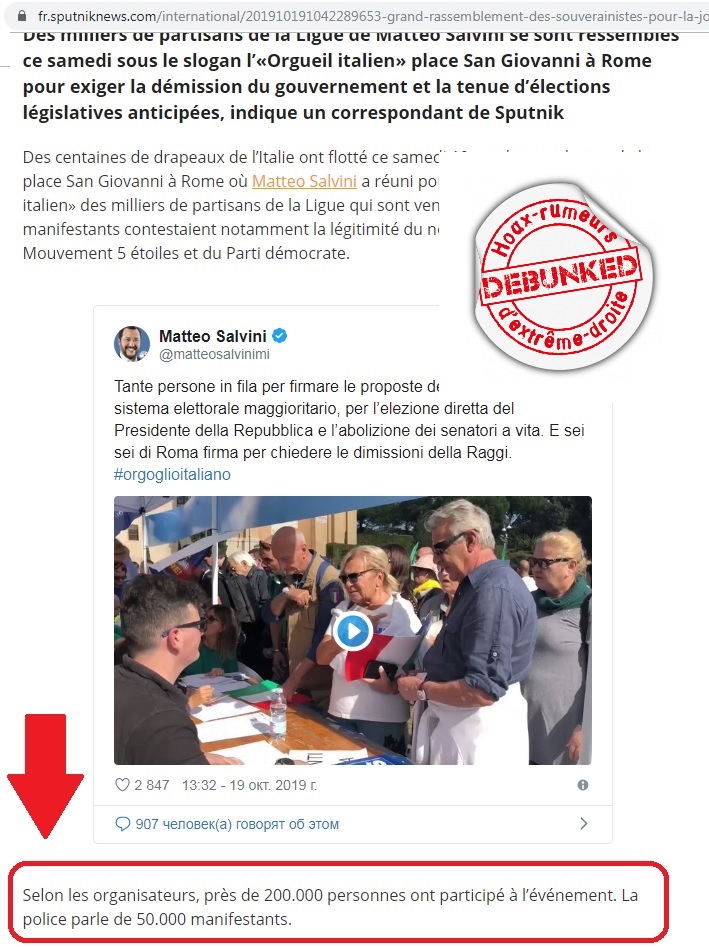Open the Matteo Salvini hyperlink in article
The image size is (709, 947).
click(304, 181)
